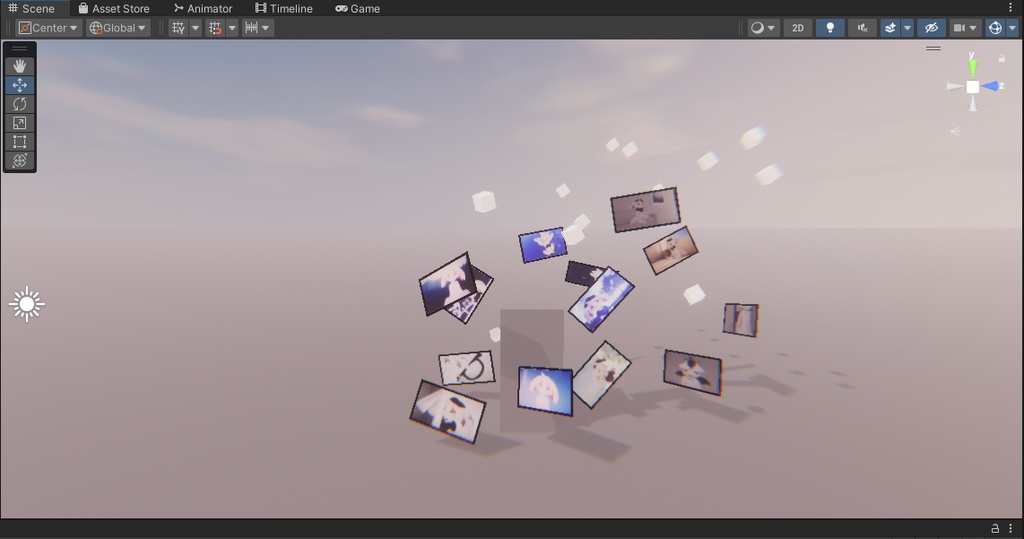Toggle gizmos visibility
The image size is (1024, 539).
coord(995,28)
